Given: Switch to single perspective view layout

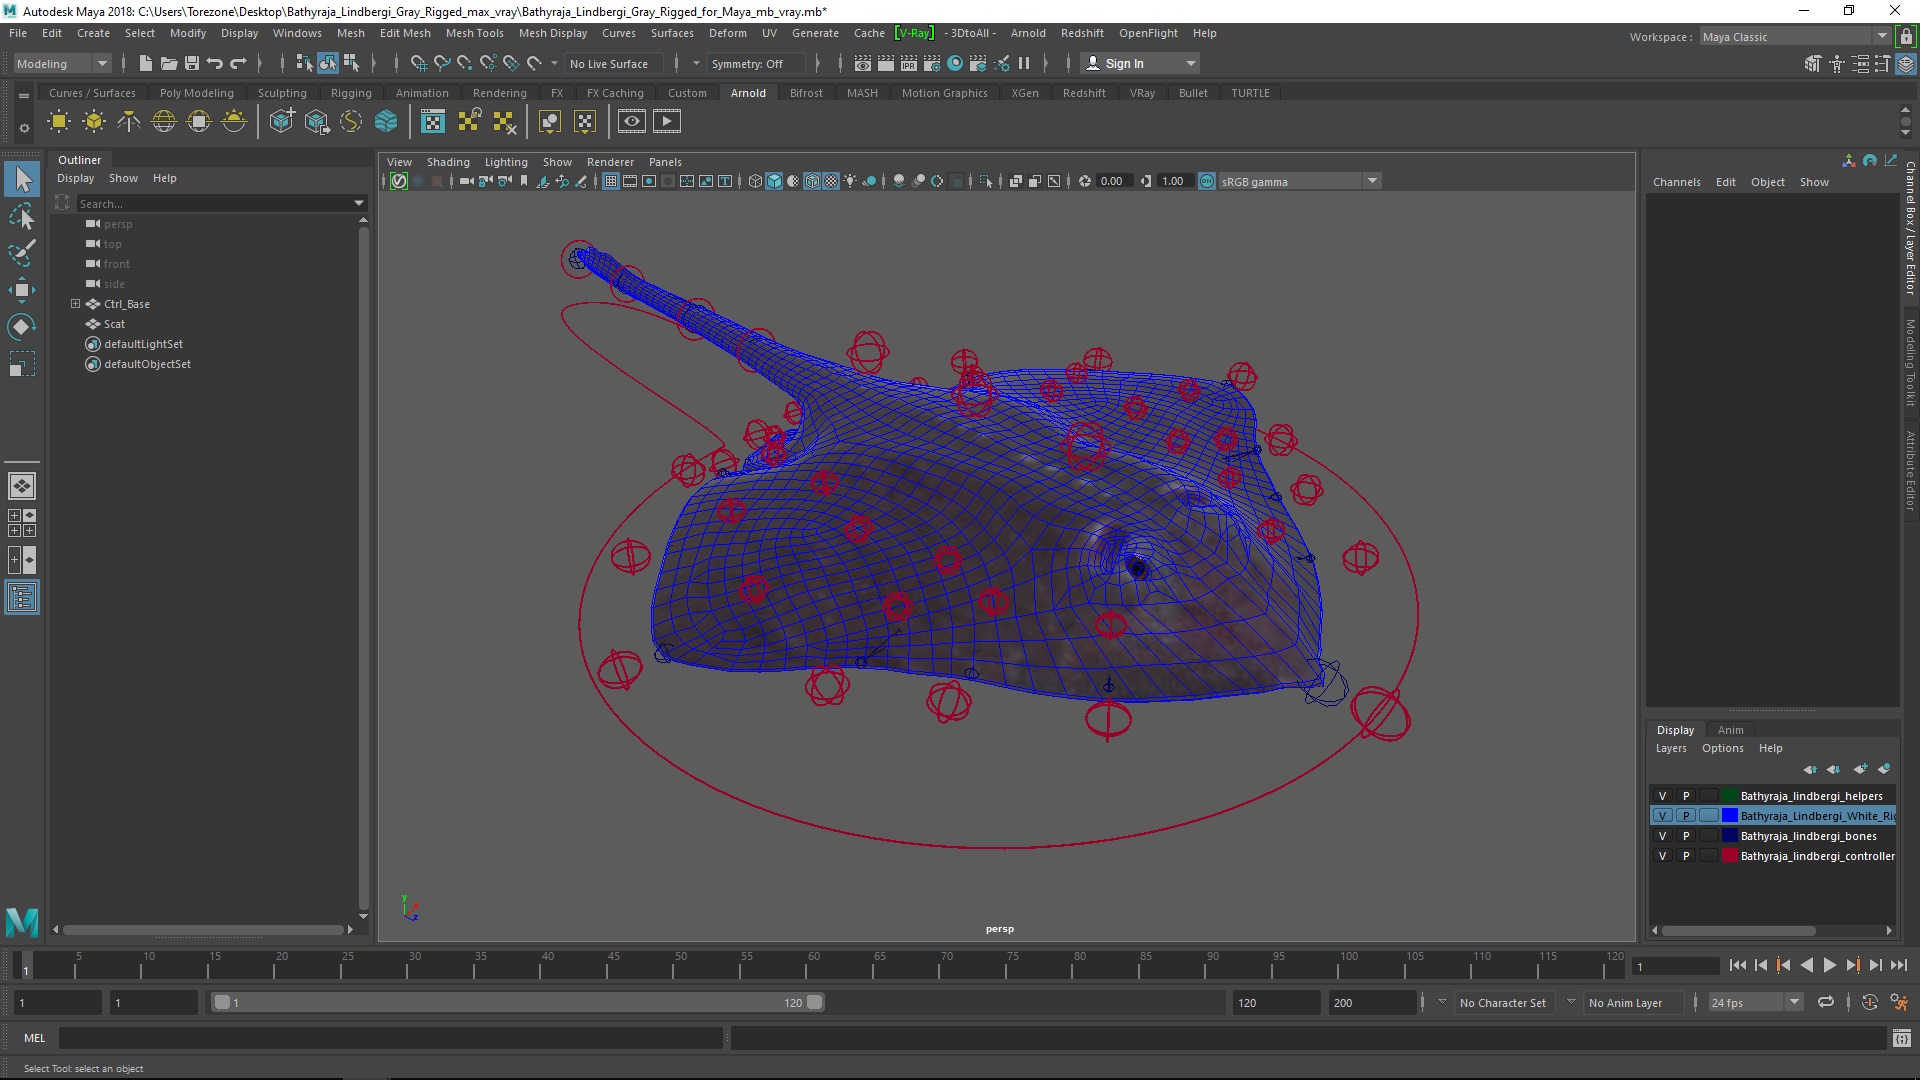Looking at the screenshot, I should coord(22,486).
